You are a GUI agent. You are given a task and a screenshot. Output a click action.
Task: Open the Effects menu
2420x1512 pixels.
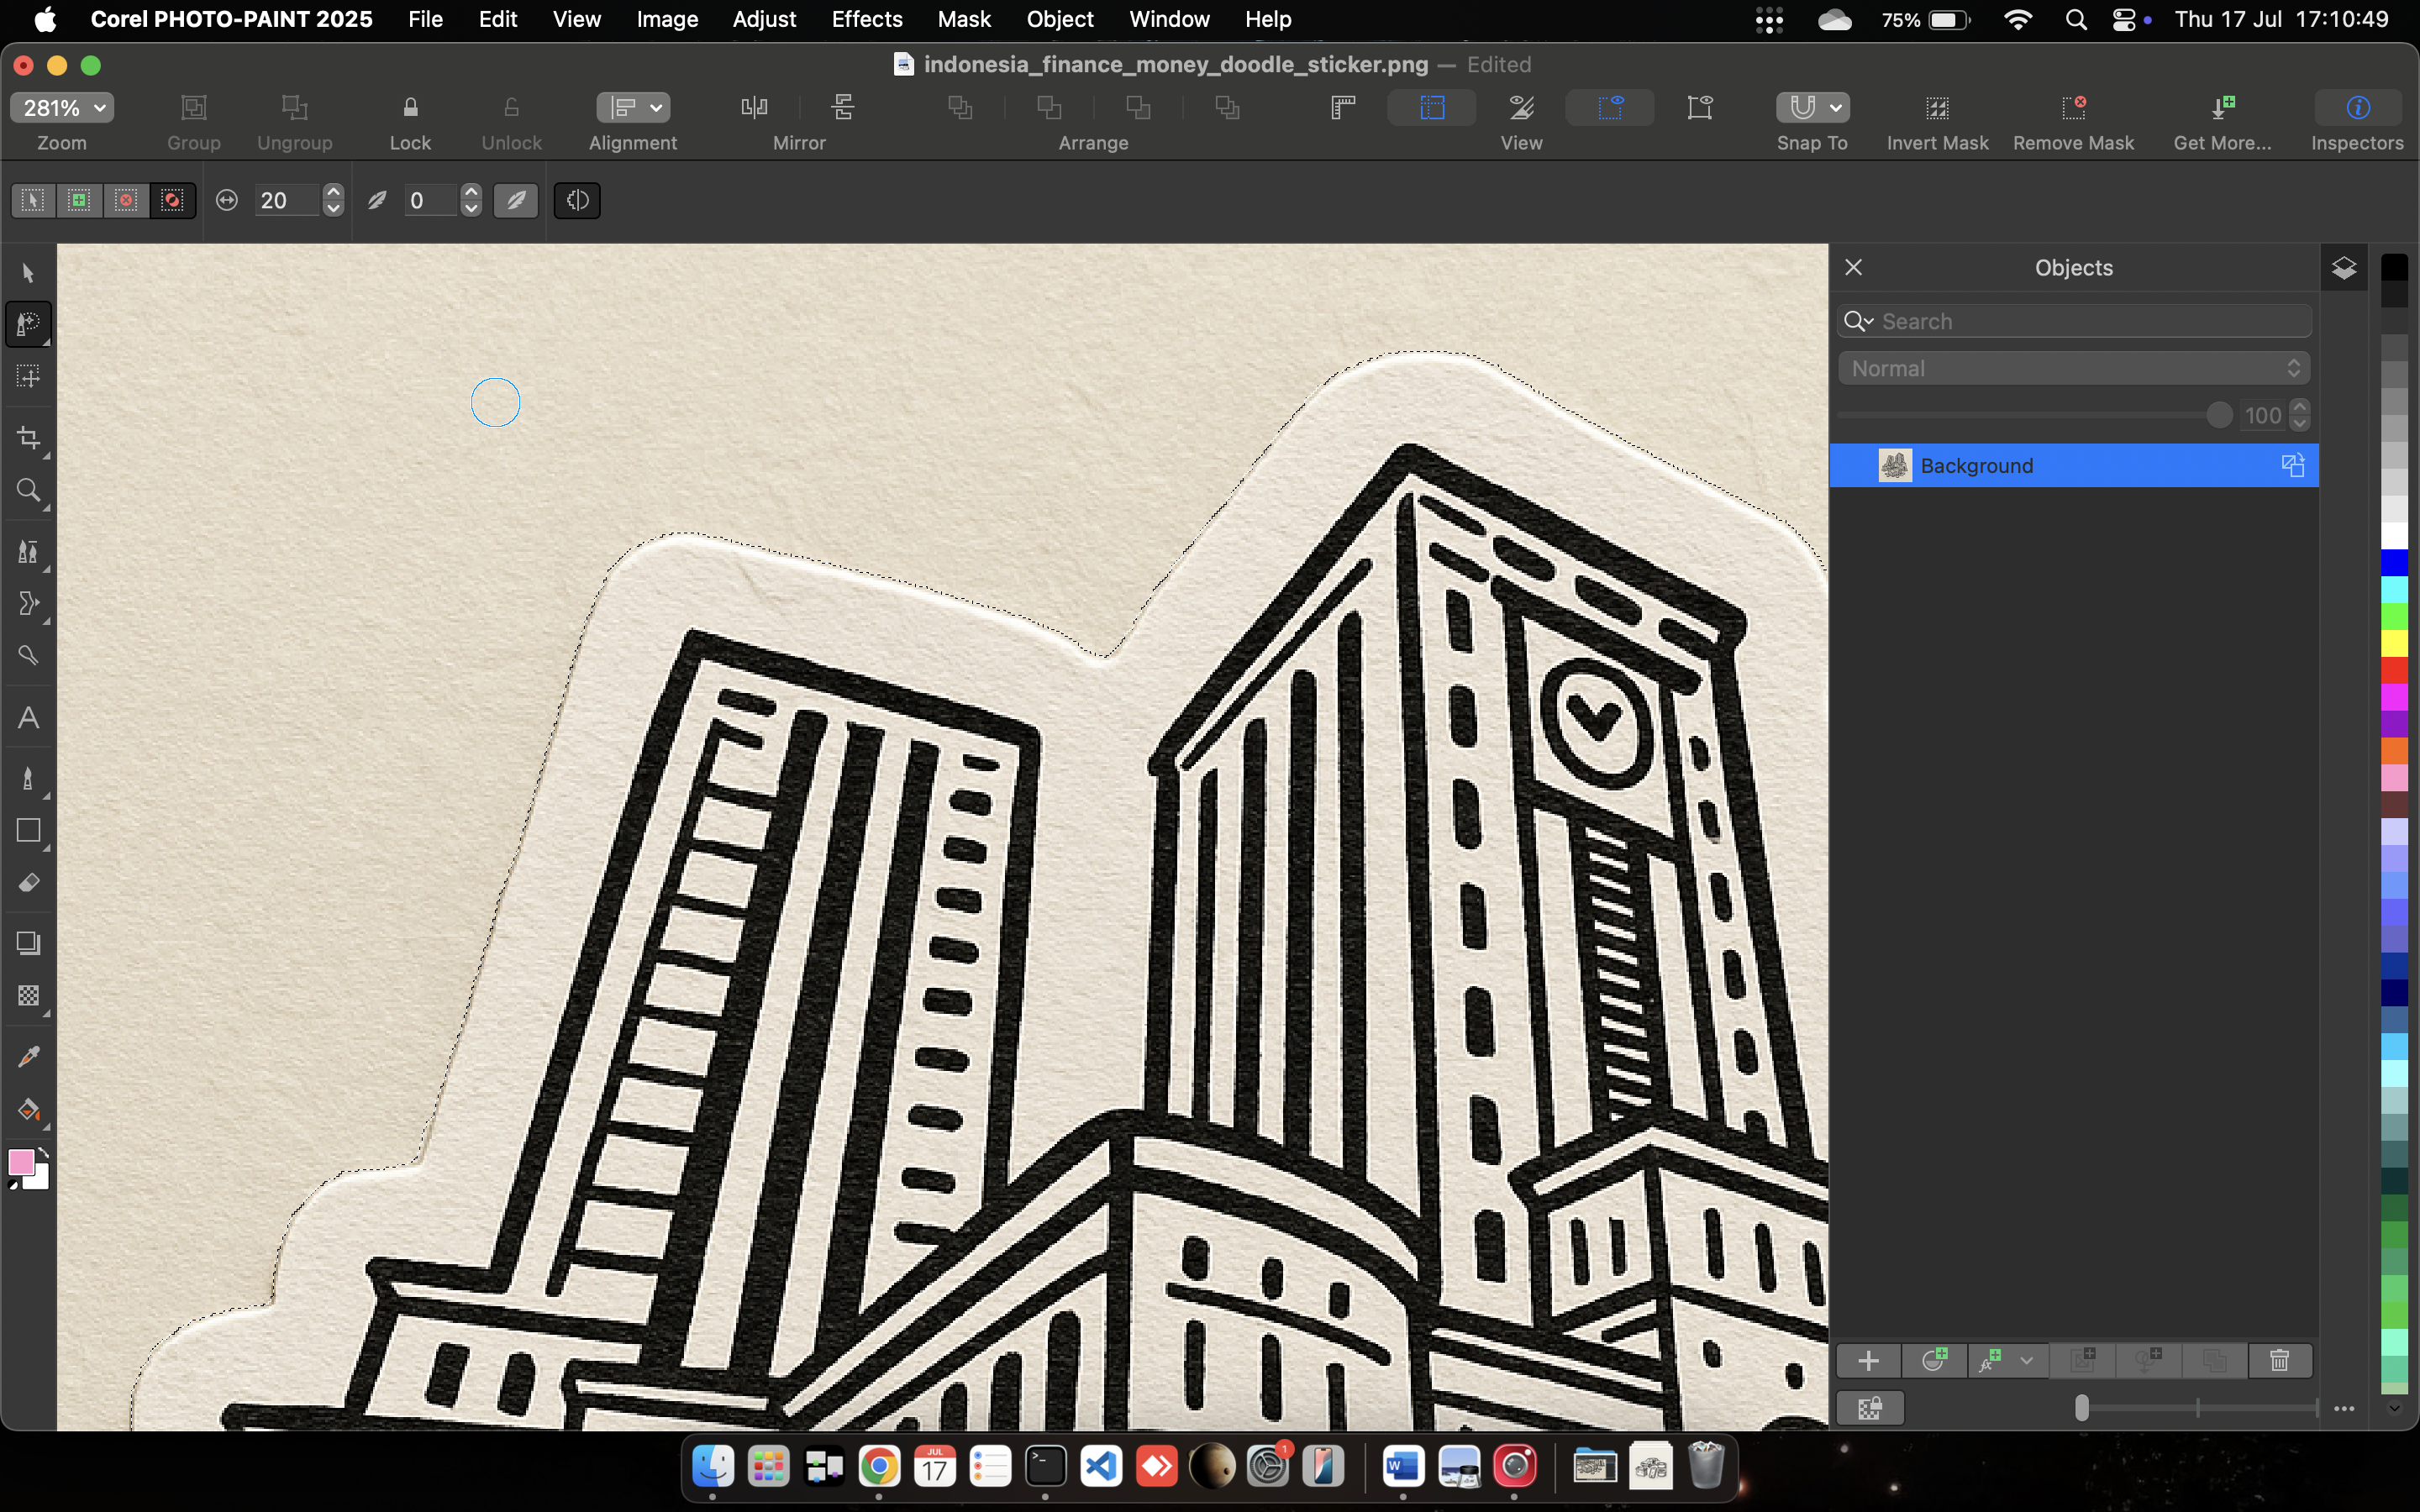(x=866, y=19)
